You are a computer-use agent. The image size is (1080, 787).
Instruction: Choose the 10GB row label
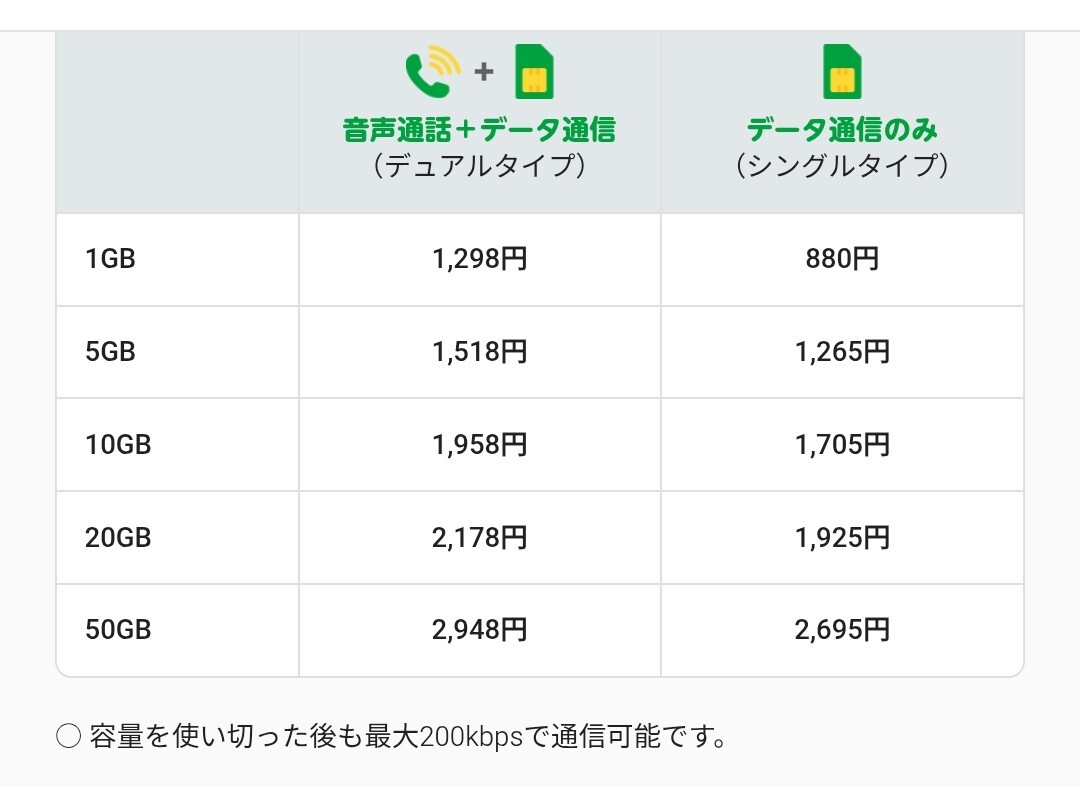pos(118,445)
